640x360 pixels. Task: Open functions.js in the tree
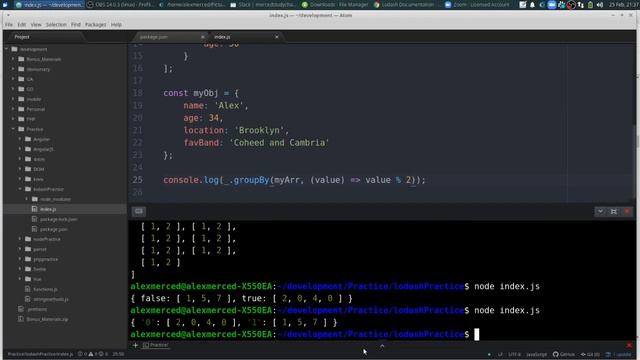tap(45, 289)
